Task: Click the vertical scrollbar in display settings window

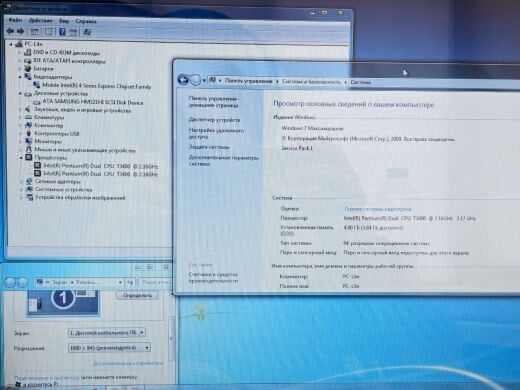Action: (172, 338)
